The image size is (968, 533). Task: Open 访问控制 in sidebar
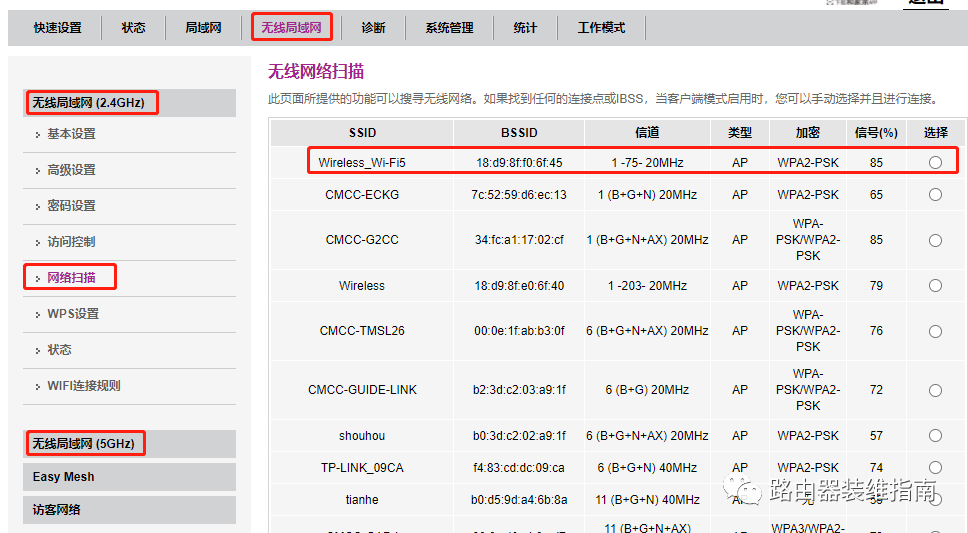(72, 241)
